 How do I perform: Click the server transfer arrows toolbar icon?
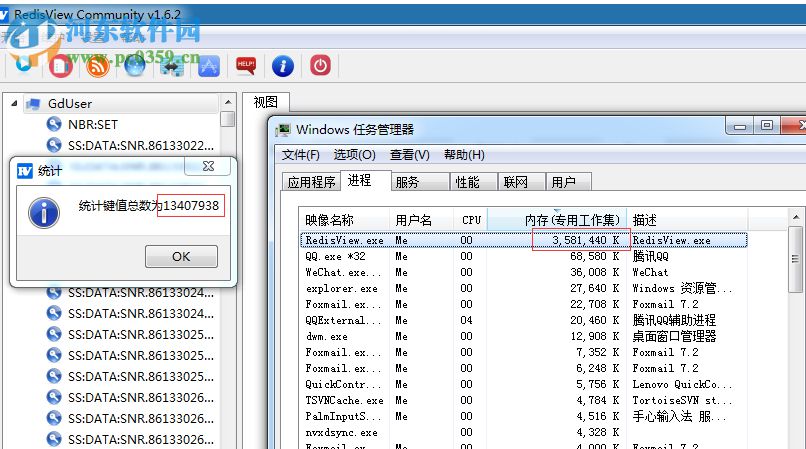tap(172, 67)
